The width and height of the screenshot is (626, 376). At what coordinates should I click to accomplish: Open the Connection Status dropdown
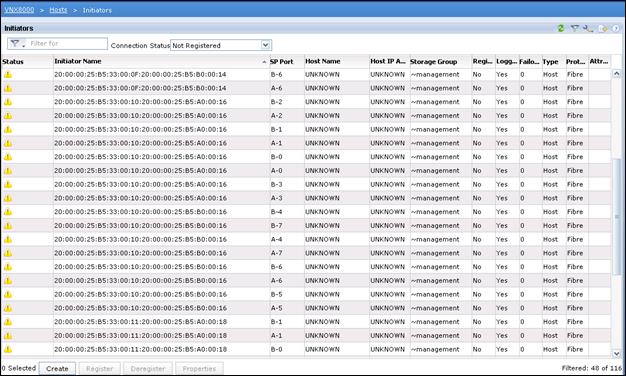(x=221, y=45)
